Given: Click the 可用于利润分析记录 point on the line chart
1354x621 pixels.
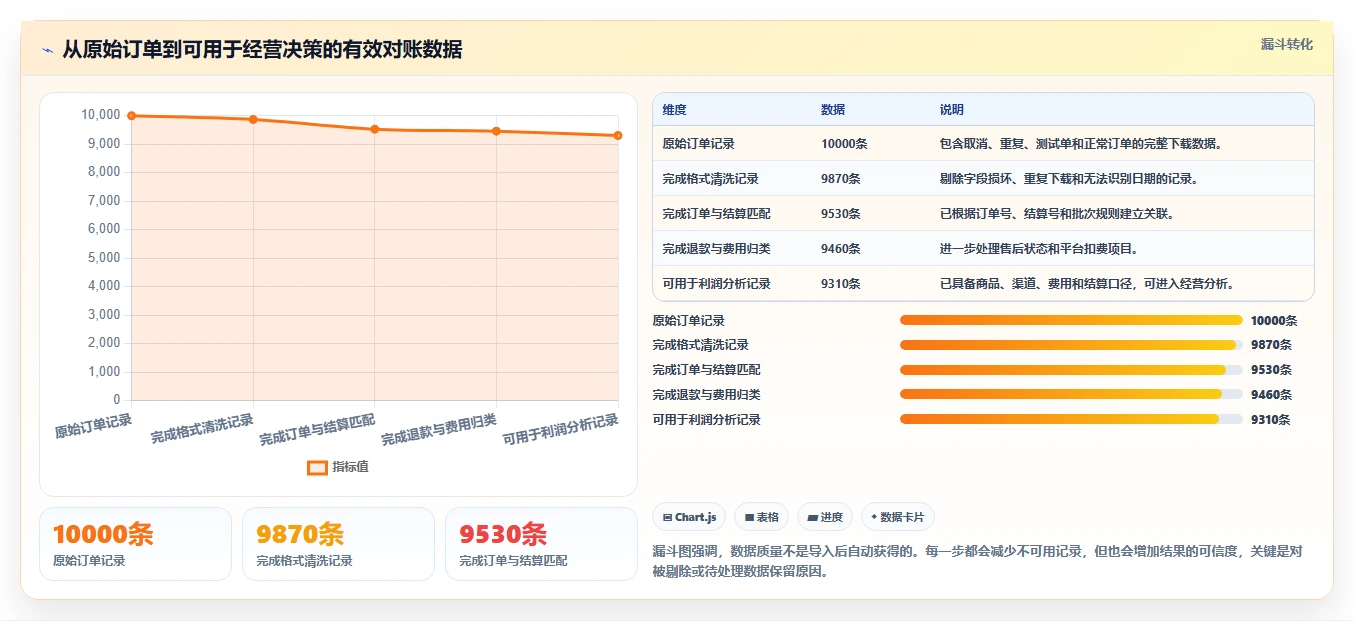Looking at the screenshot, I should tap(618, 135).
